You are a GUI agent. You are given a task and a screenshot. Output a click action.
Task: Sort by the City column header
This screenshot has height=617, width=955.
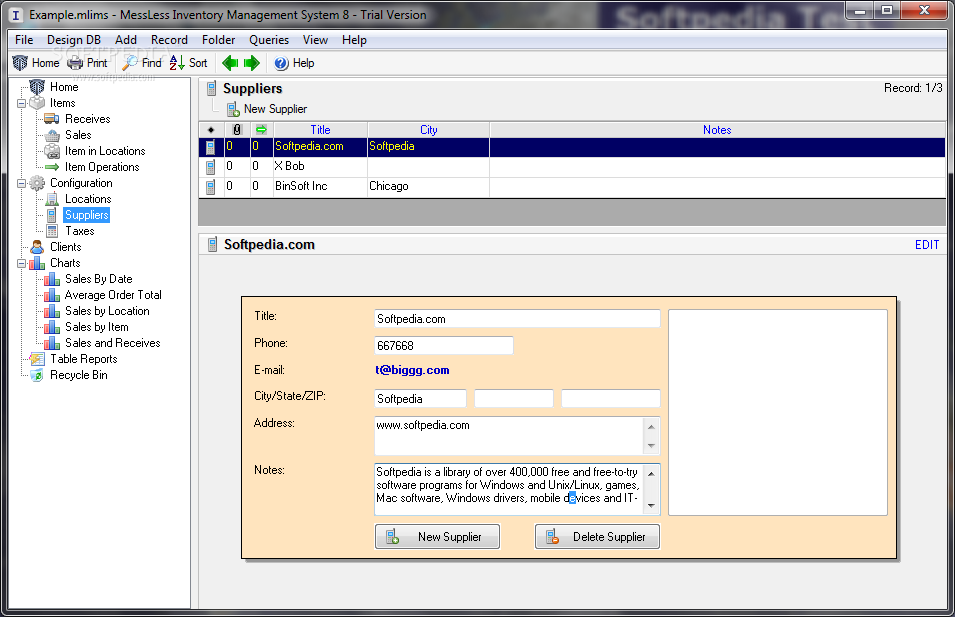[x=429, y=130]
